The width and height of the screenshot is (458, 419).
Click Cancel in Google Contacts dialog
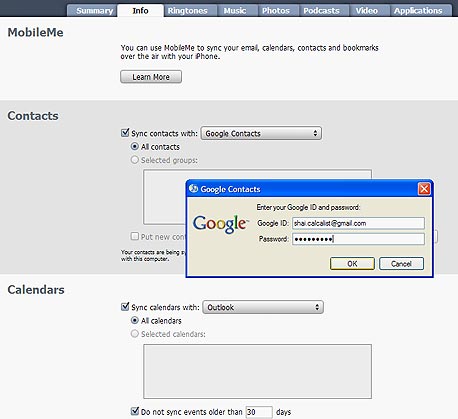pos(401,264)
